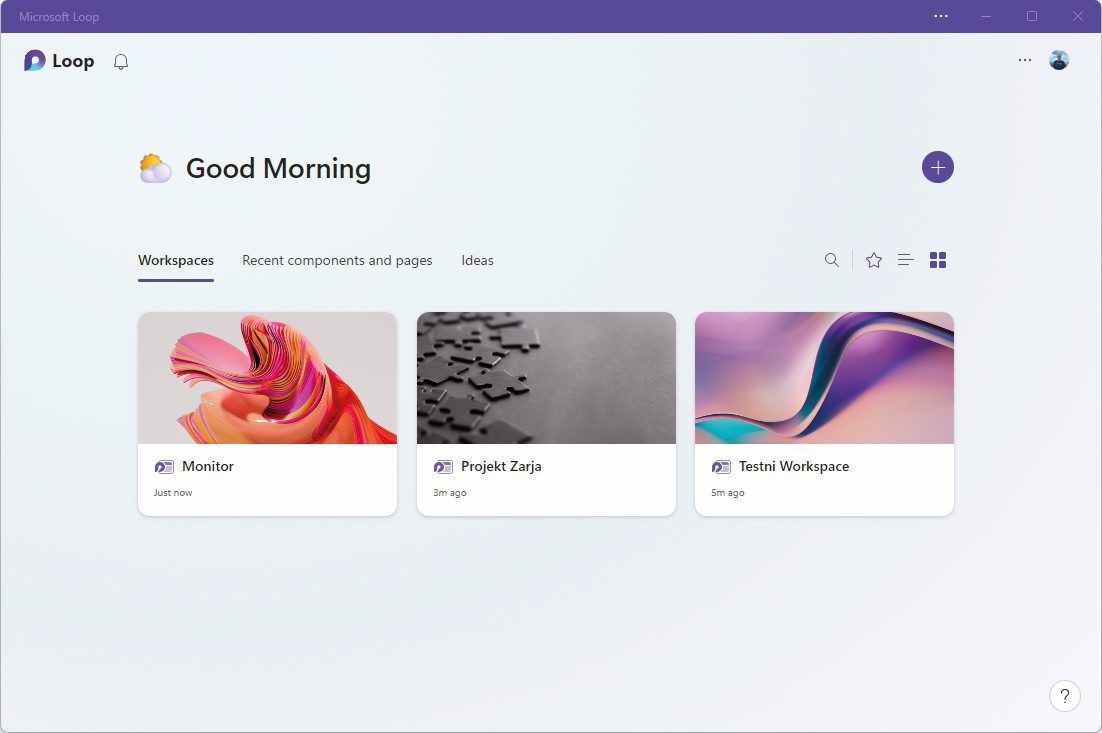Search workspaces with magnifier icon
The height and width of the screenshot is (733, 1102).
click(x=831, y=260)
